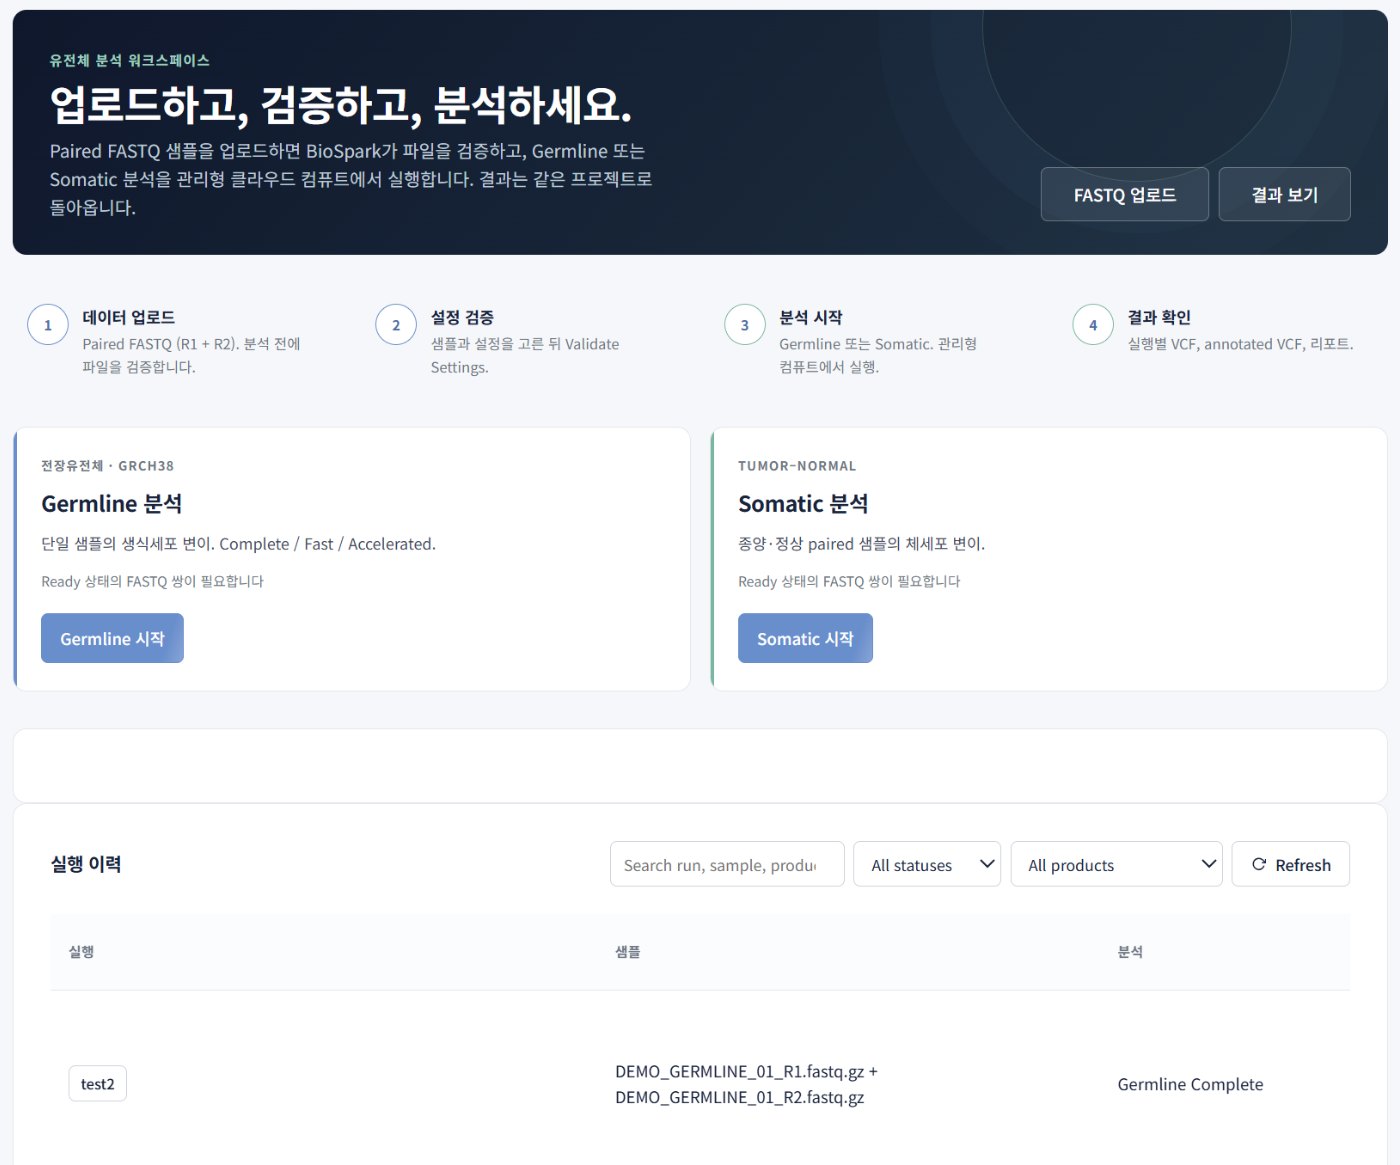Click the Germline Complete analysis cell
Viewport: 1400px width, 1165px height.
(x=1190, y=1084)
